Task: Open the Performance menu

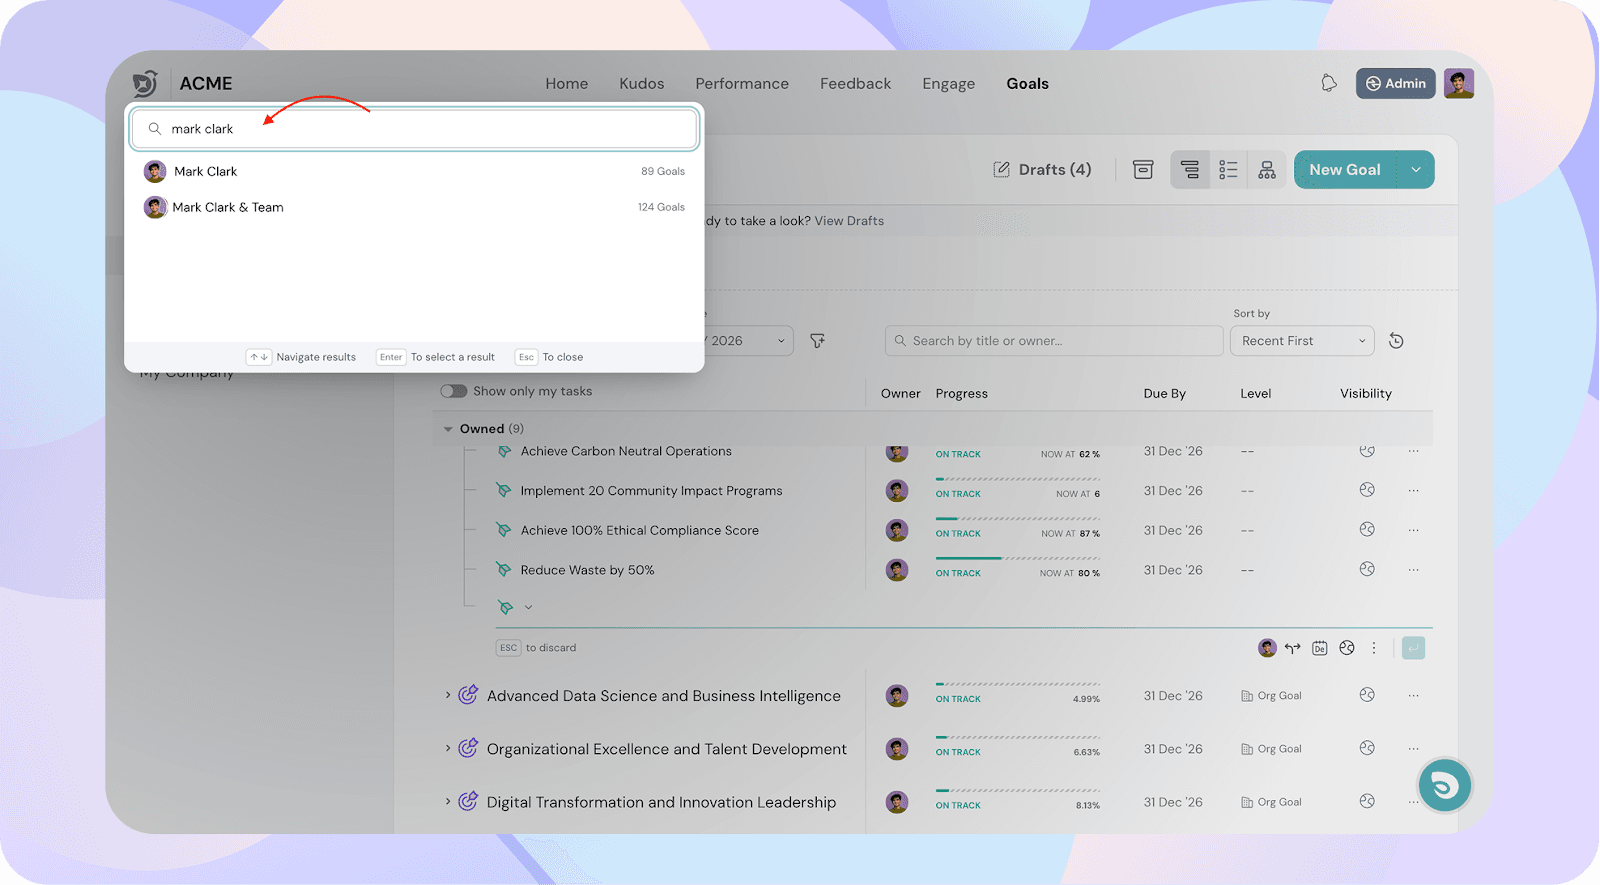Action: point(742,84)
